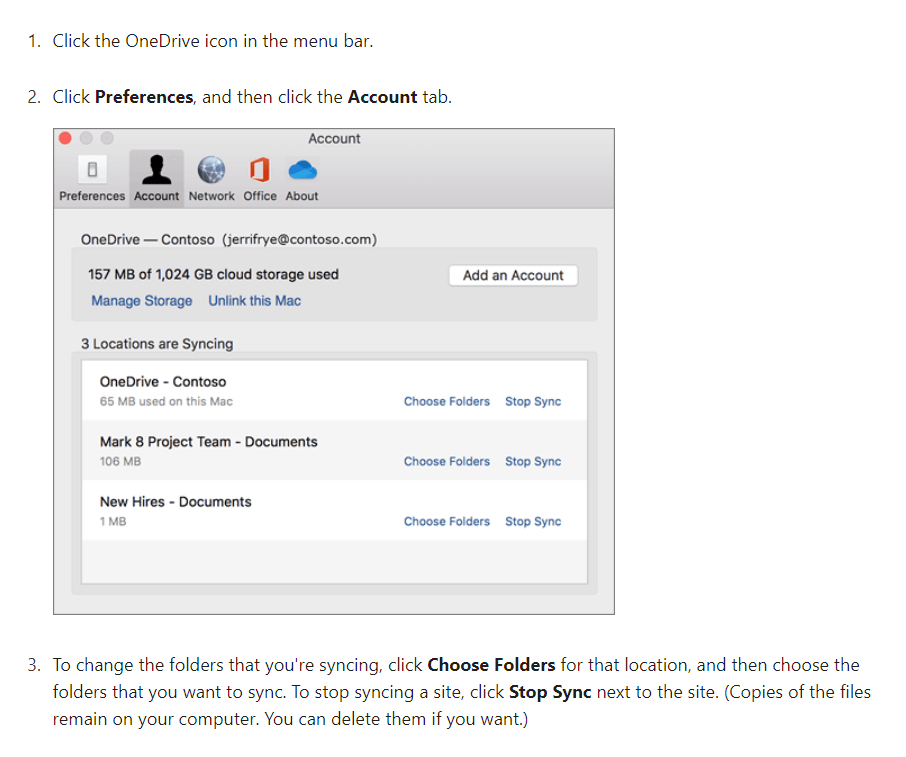Stop Sync for Mark 8 Project Team
Viewport: 906px width, 757px height.
533,462
